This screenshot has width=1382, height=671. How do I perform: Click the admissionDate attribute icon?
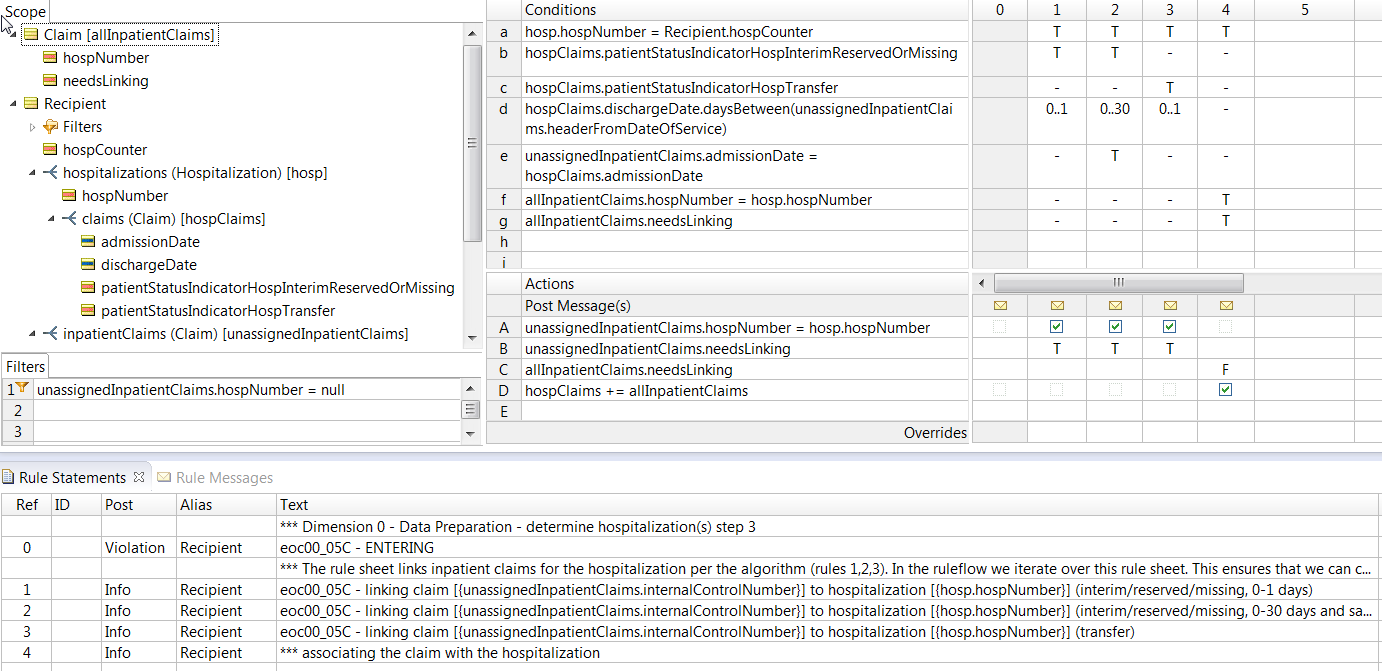click(88, 242)
